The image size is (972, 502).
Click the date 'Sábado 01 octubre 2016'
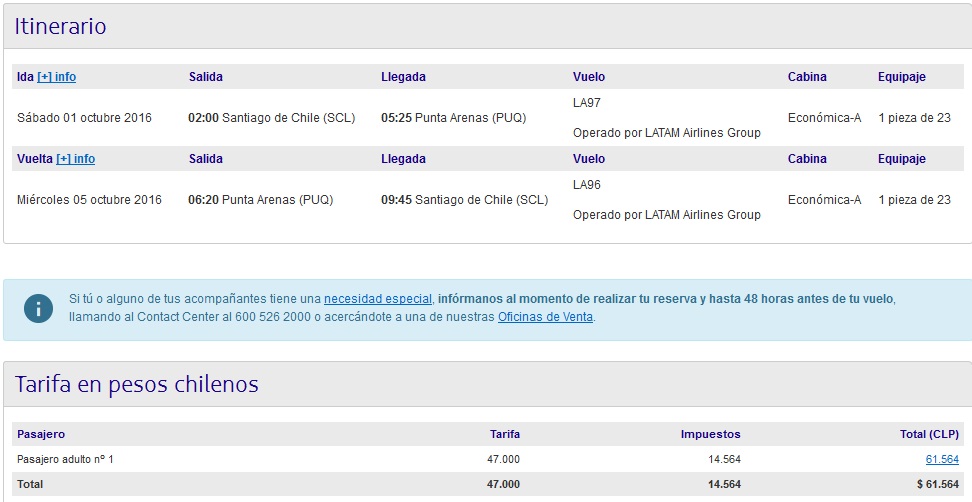click(84, 118)
